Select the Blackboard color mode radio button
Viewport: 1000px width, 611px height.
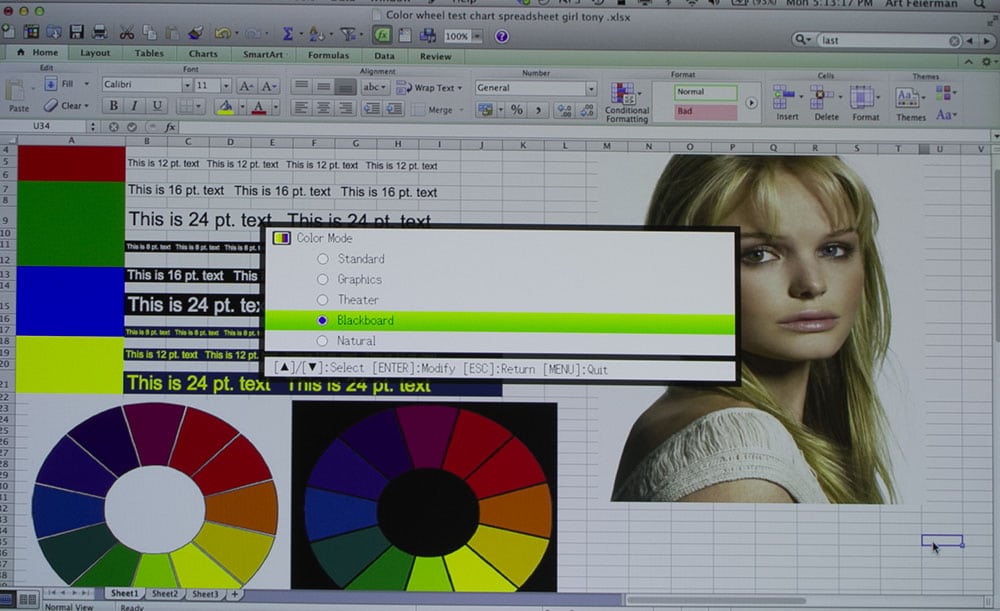323,320
